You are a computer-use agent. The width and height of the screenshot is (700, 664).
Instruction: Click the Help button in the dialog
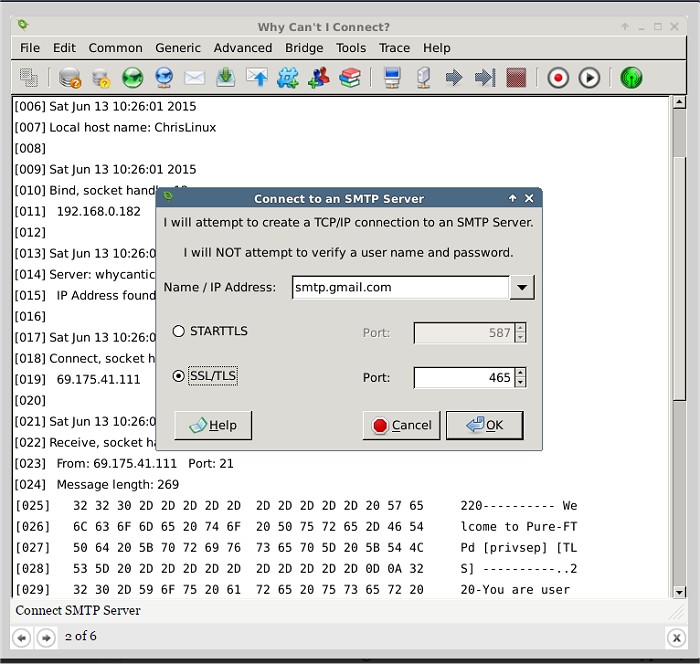212,425
